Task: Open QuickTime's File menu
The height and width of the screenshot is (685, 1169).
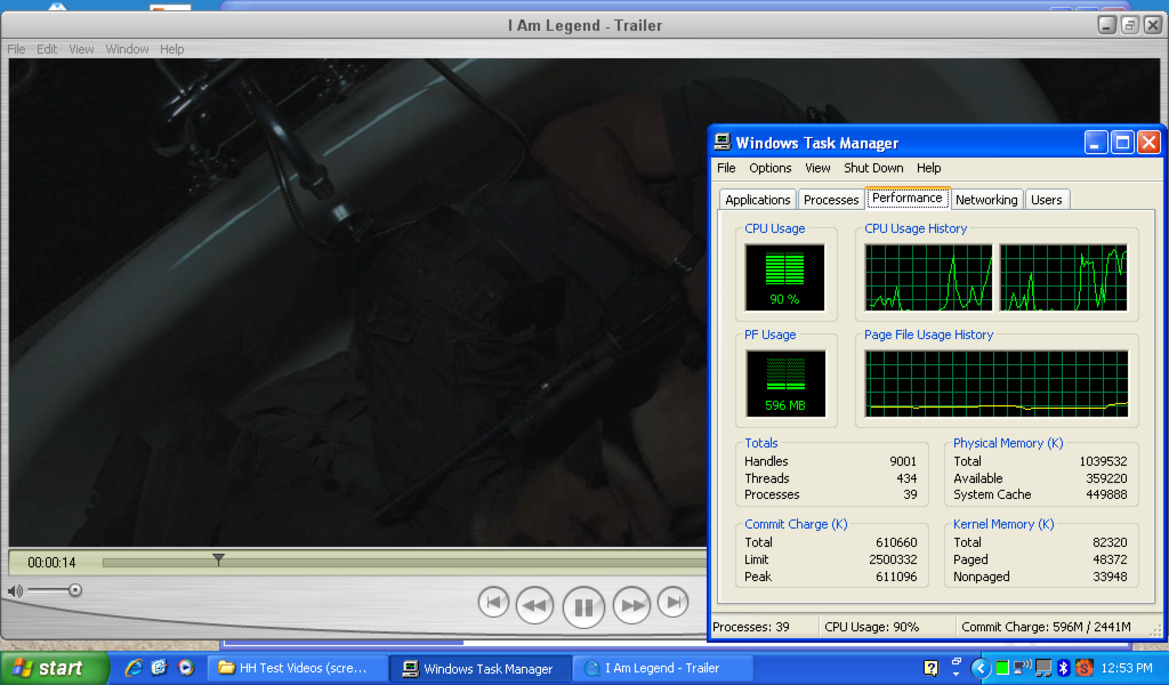Action: point(16,49)
